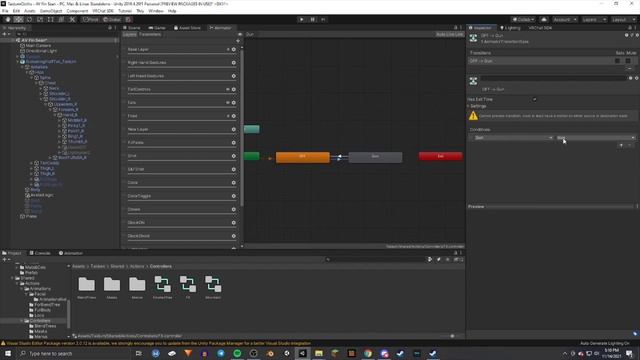Open the condition value dropdown

click(x=596, y=138)
